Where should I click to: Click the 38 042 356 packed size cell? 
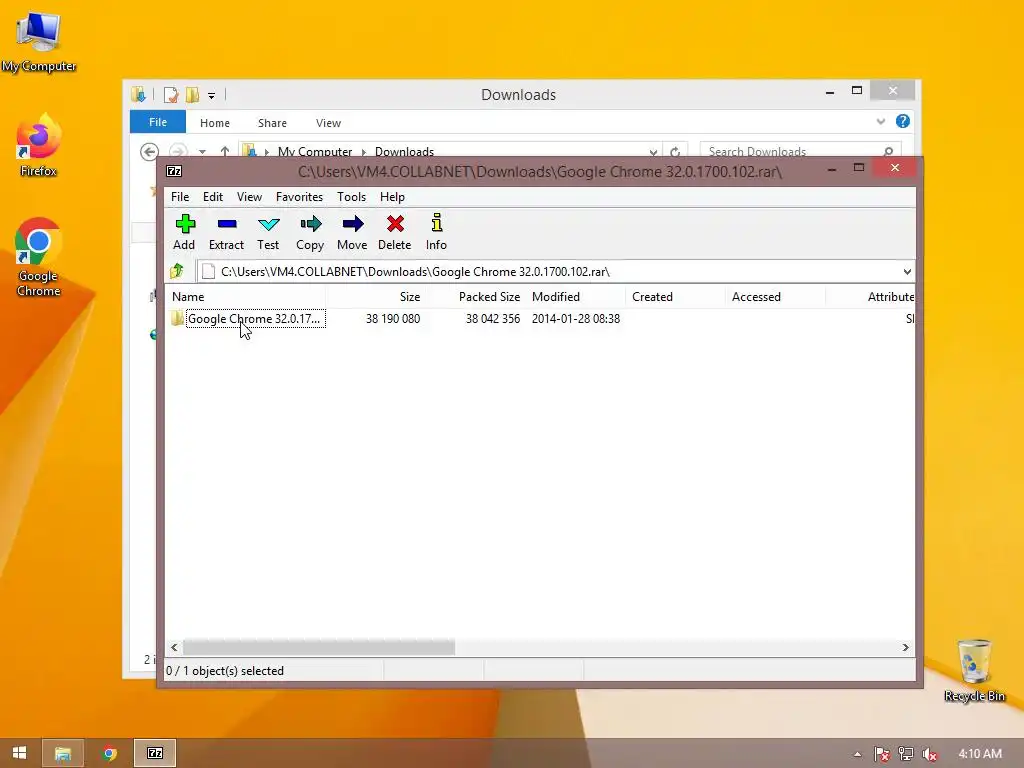click(x=492, y=319)
